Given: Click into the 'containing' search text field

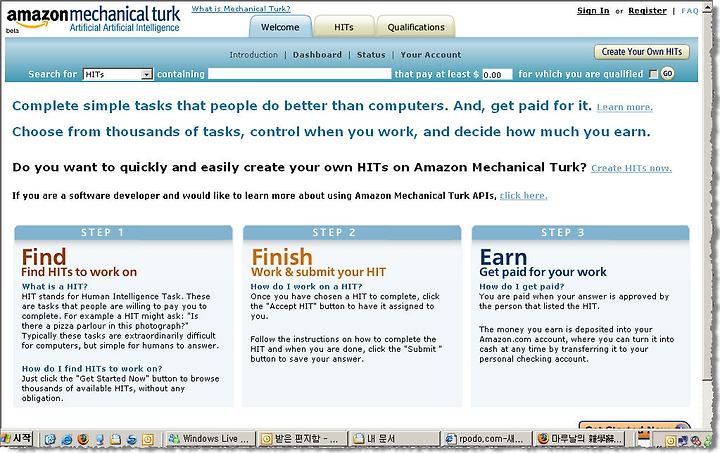Looking at the screenshot, I should point(299,74).
